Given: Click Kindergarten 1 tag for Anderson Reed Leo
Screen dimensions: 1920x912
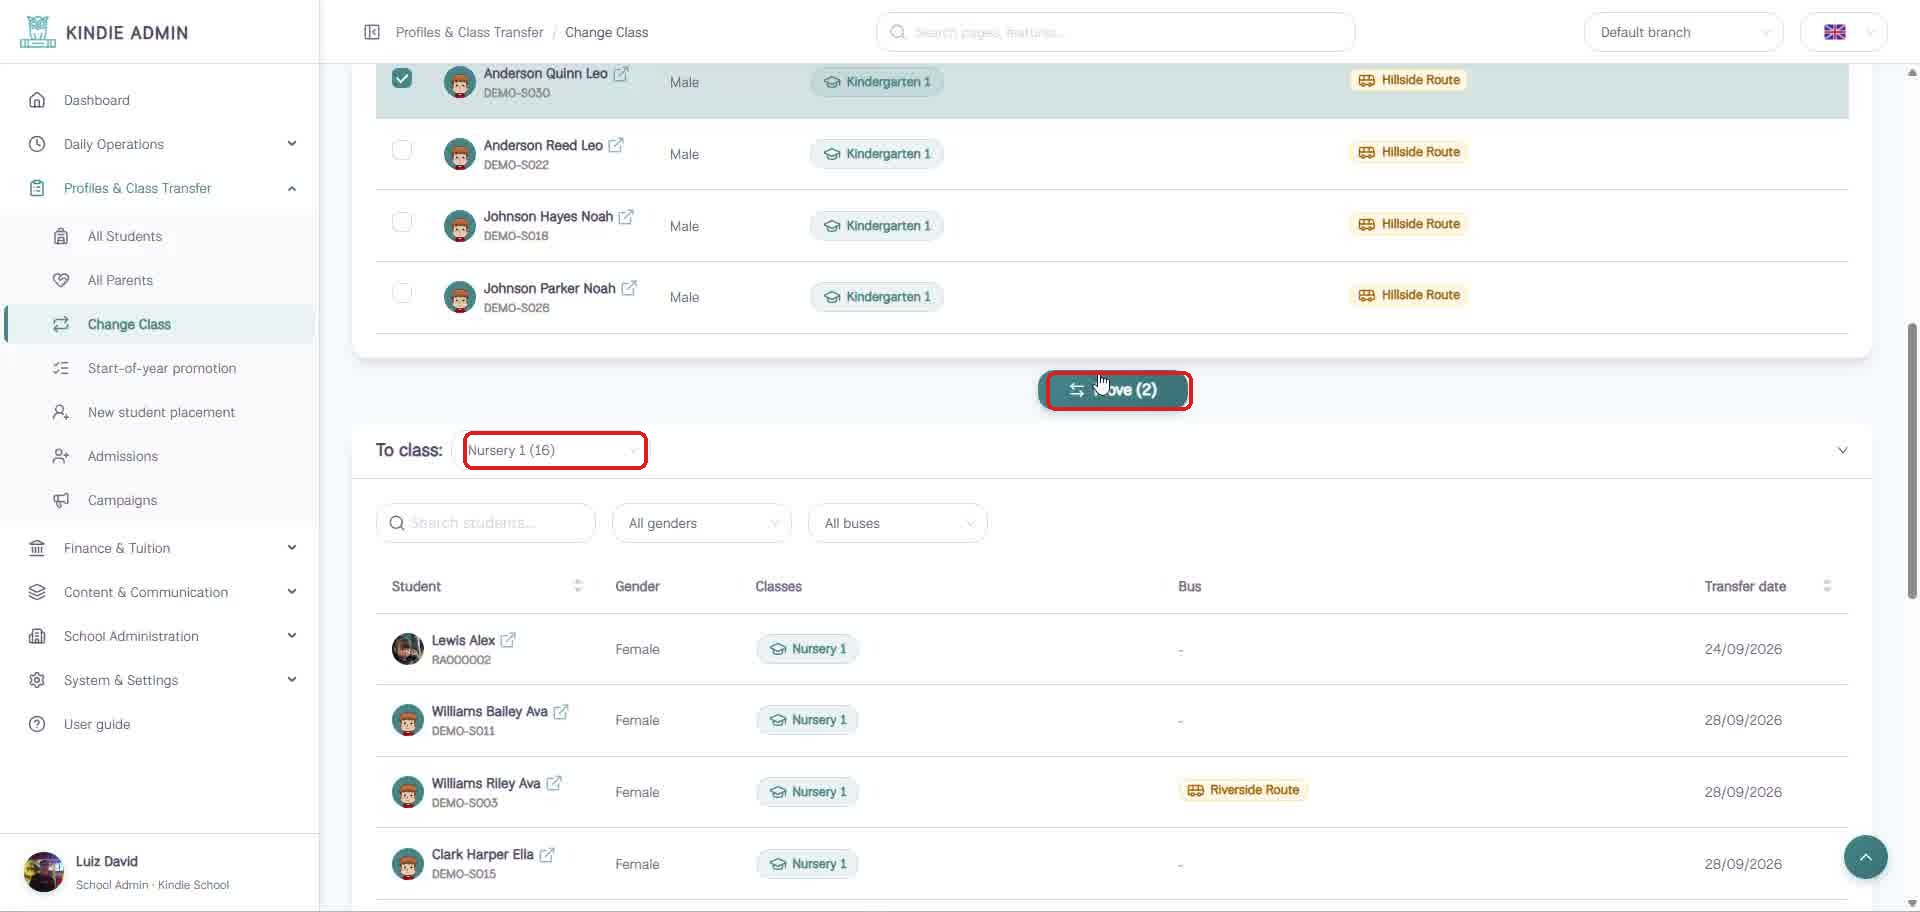Looking at the screenshot, I should tap(877, 154).
